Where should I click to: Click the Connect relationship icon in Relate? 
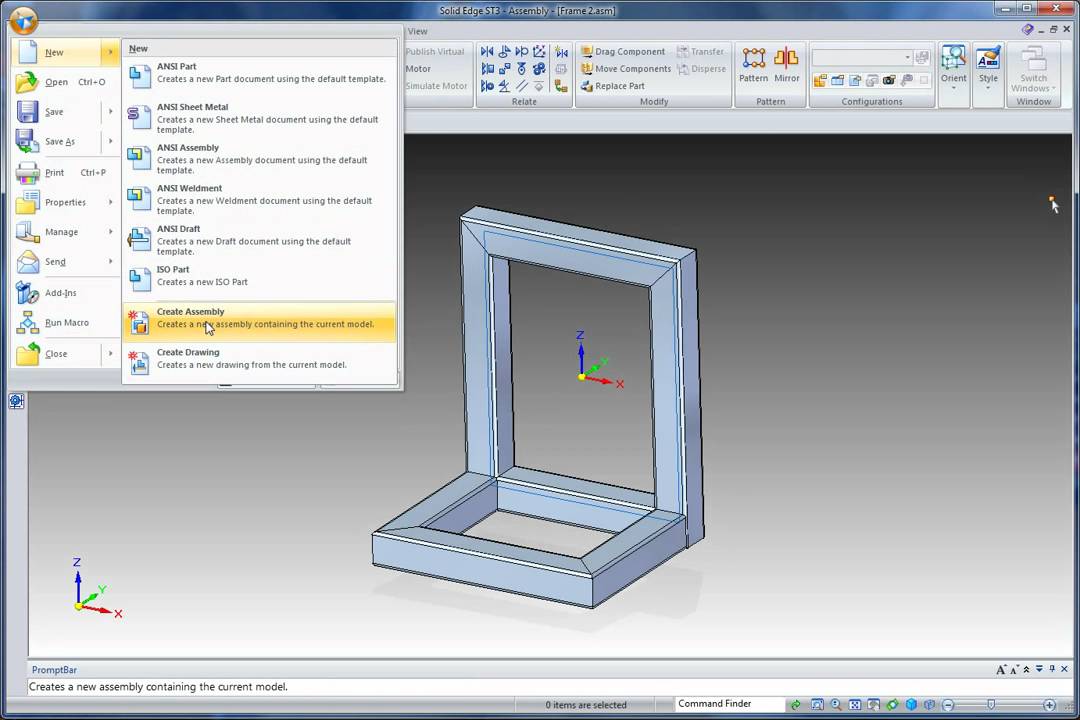point(504,69)
